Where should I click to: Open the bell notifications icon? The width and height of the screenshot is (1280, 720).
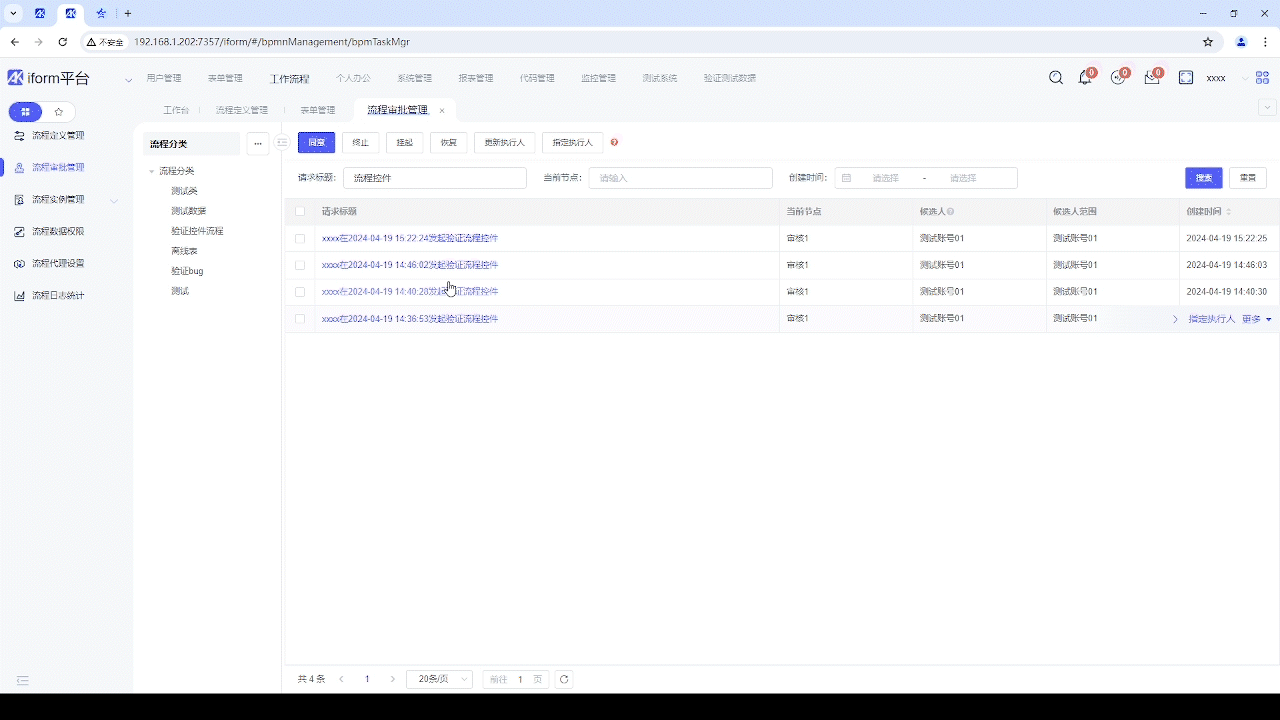pos(1085,78)
